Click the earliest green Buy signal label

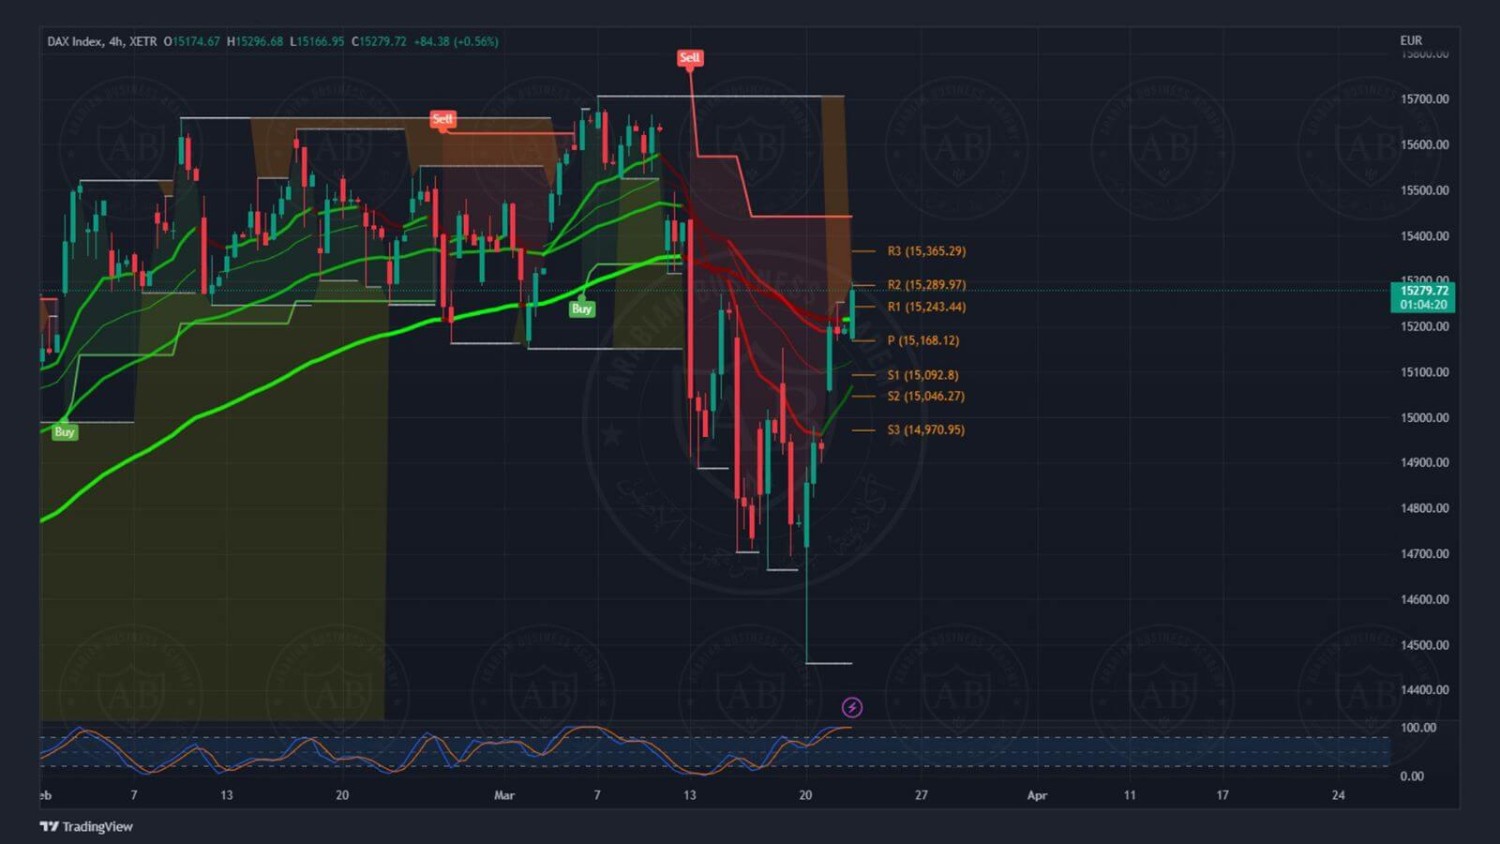coord(64,432)
